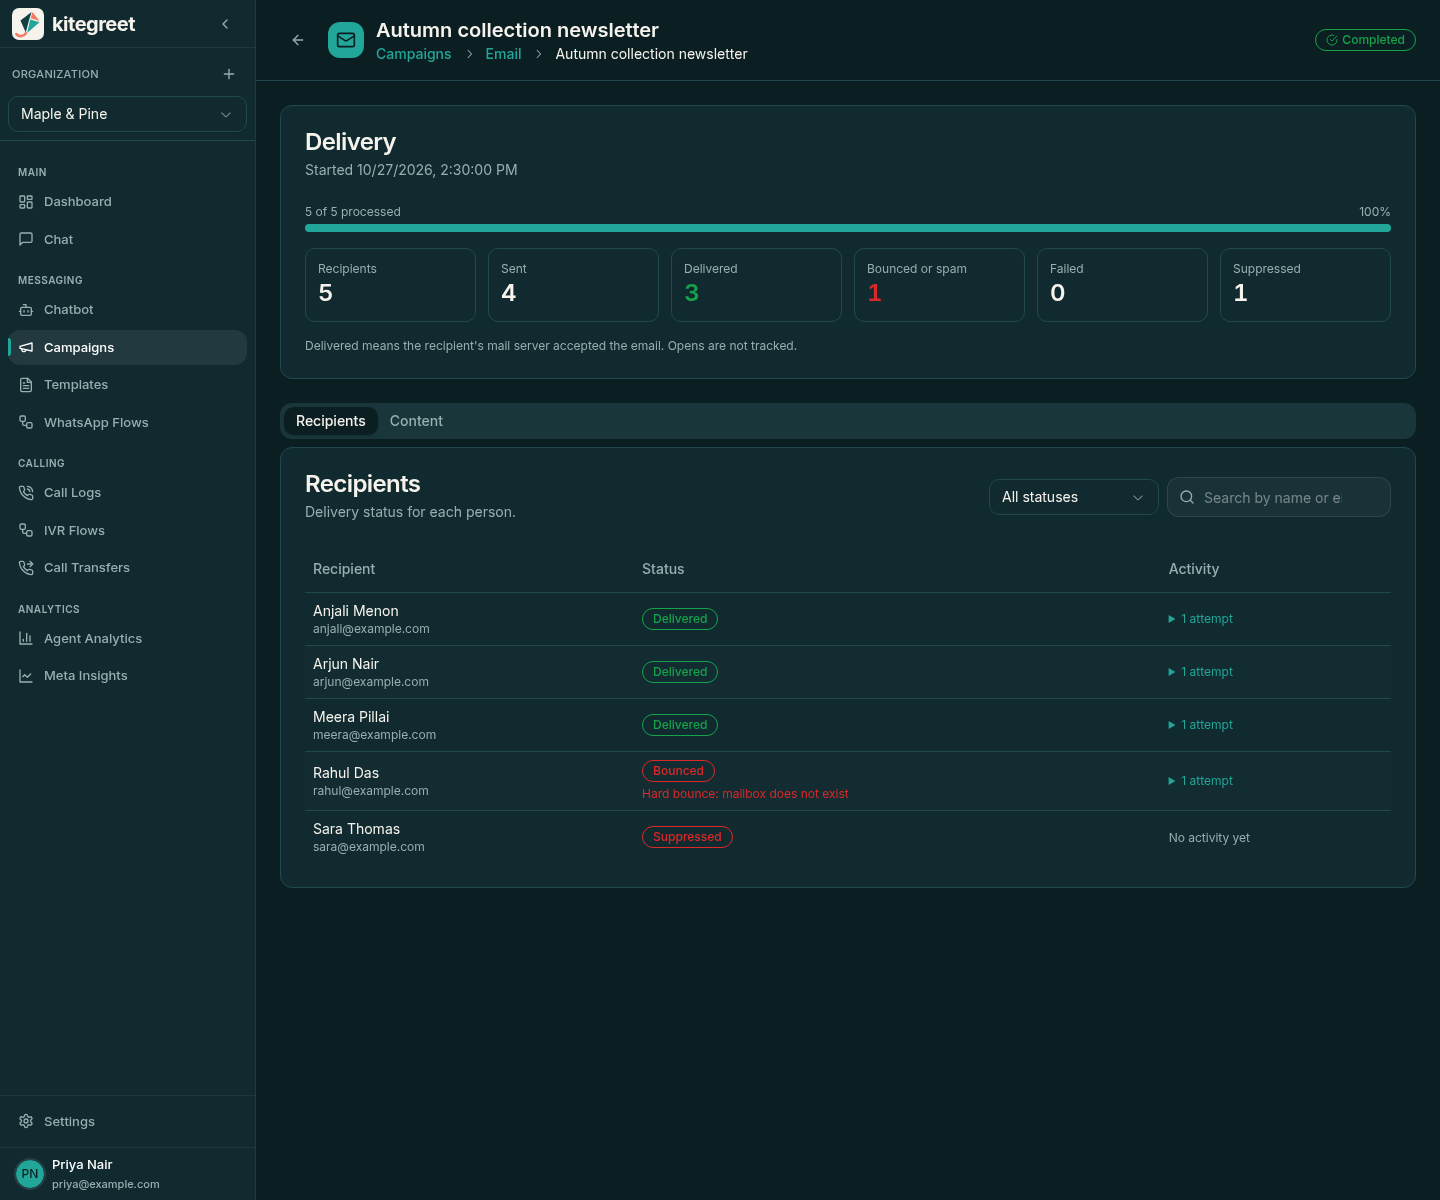Open Call Transfers
The image size is (1440, 1200).
point(127,568)
